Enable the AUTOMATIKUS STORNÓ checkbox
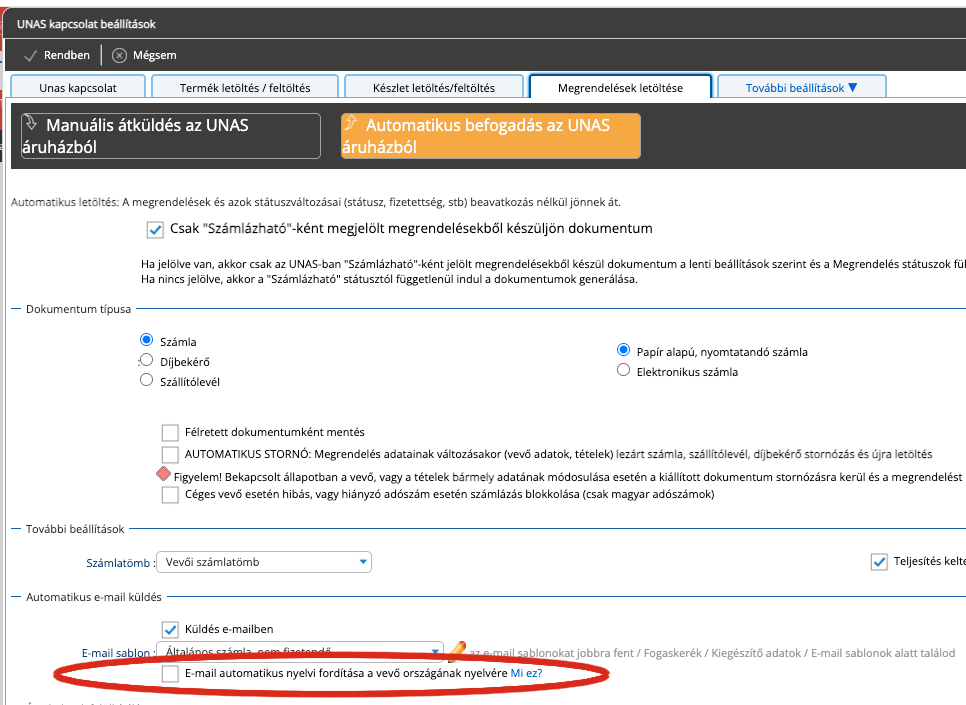The image size is (966, 705). (170, 455)
